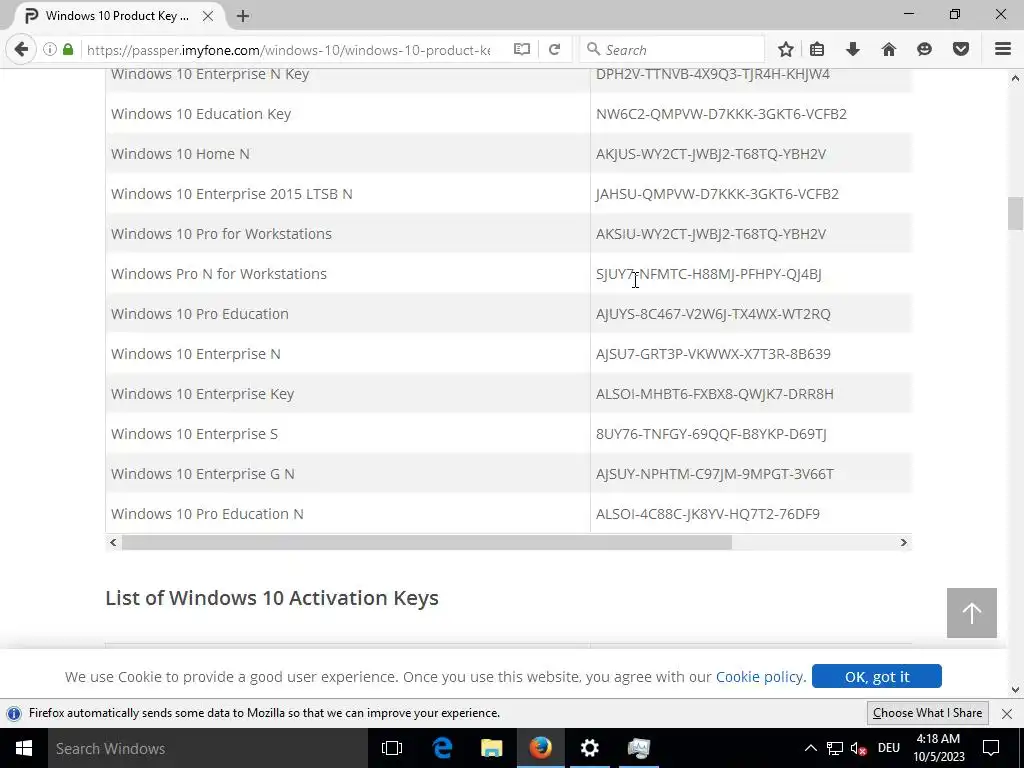Viewport: 1024px width, 768px height.
Task: Focus the Firefox Search box
Action: pyautogui.click(x=673, y=50)
